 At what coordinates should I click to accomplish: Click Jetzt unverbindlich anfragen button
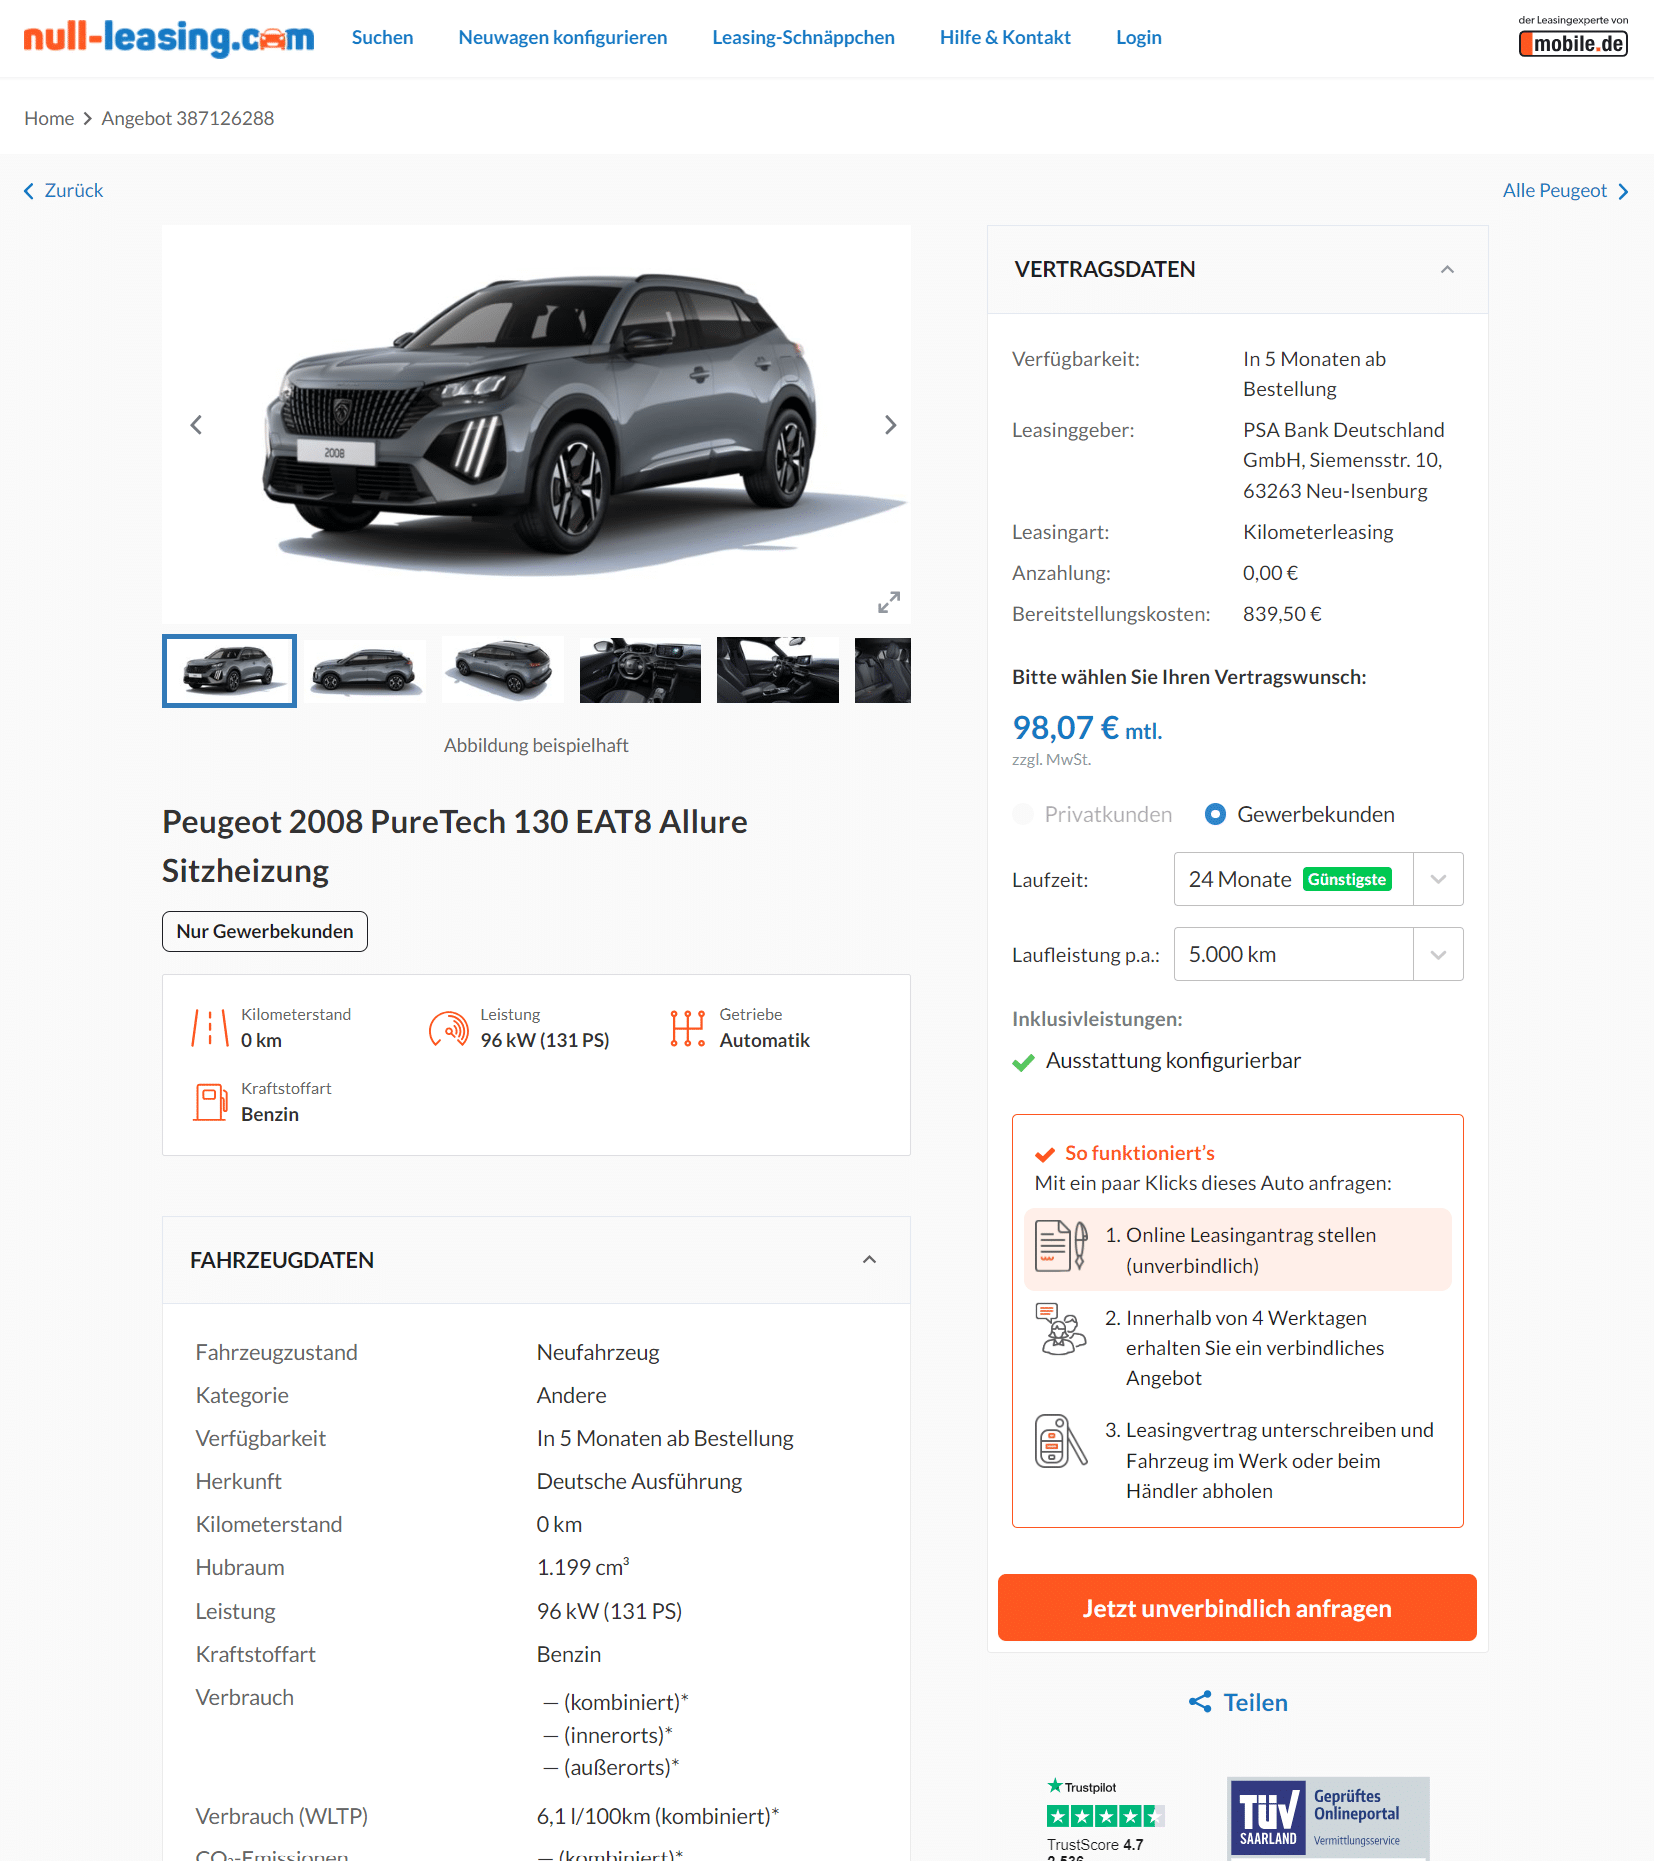pos(1237,1608)
